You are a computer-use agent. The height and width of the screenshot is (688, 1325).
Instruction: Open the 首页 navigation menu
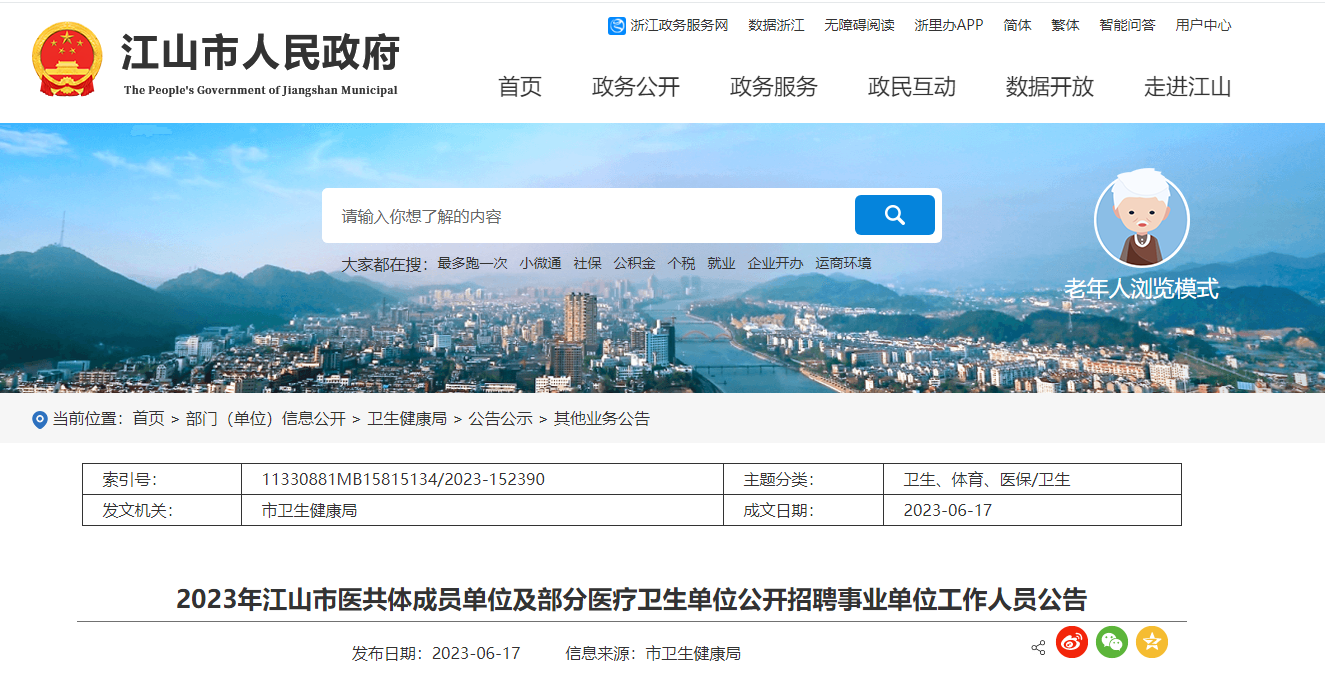pos(520,87)
